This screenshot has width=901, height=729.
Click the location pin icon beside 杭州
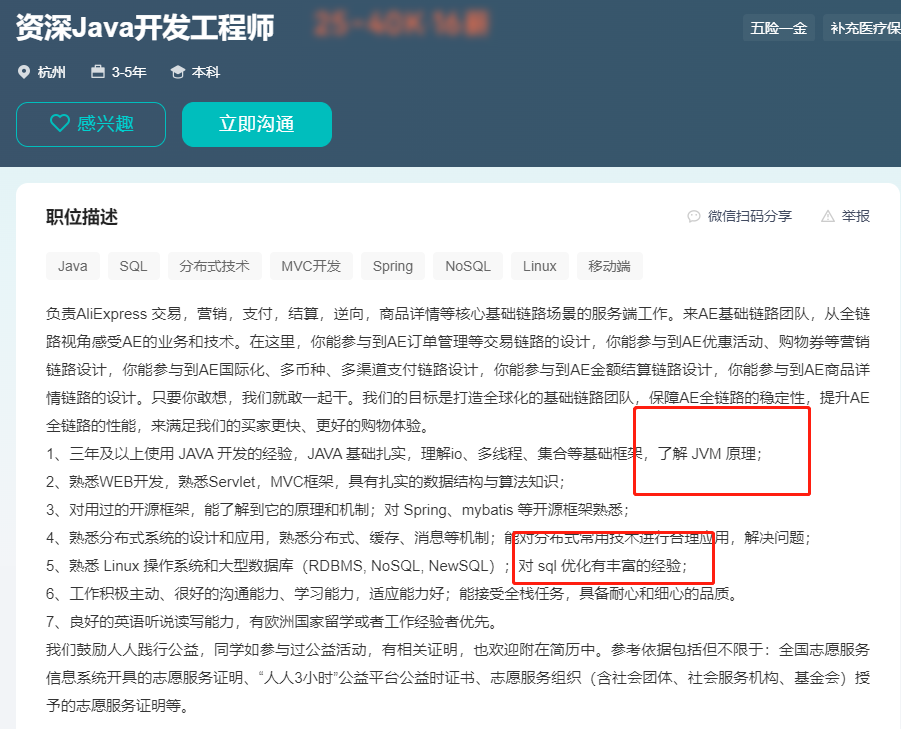pos(24,72)
